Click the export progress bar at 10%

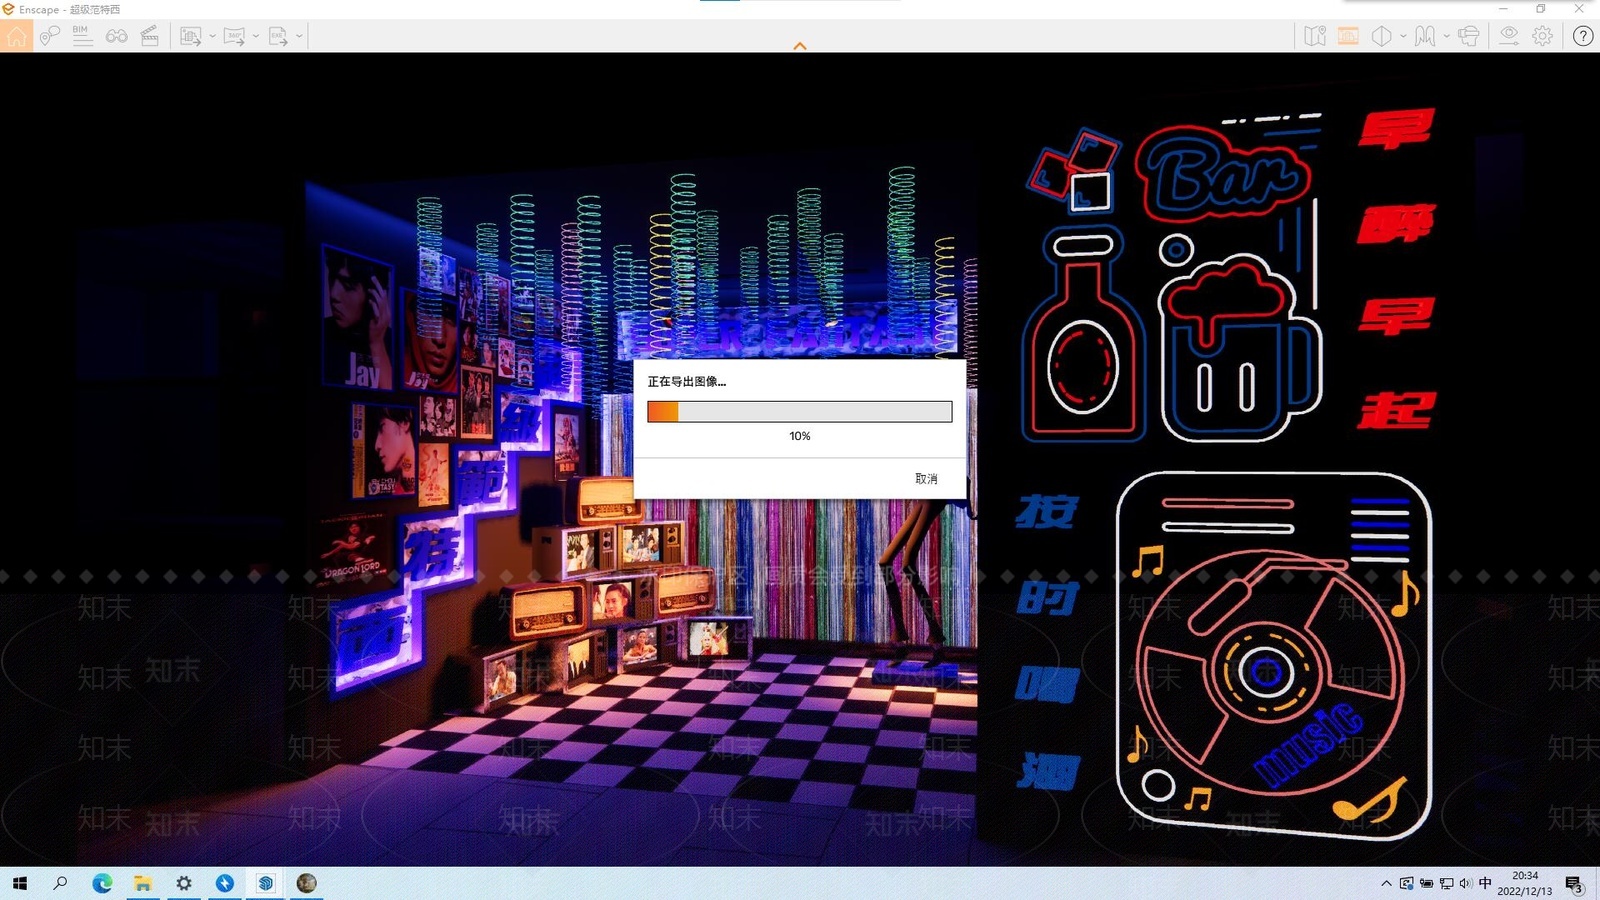tap(800, 412)
